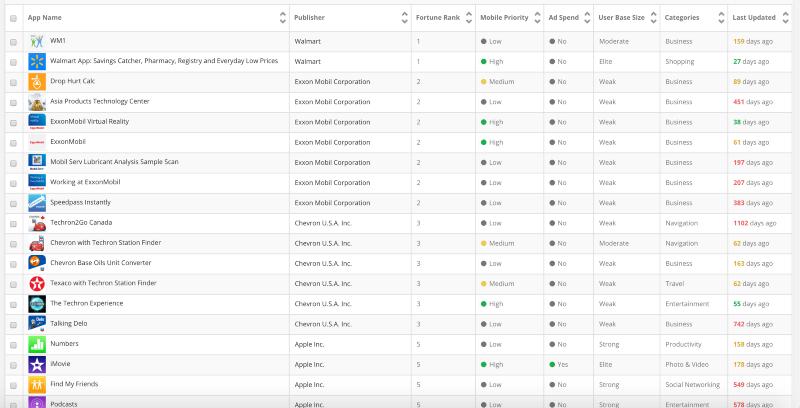Viewport: 800px width, 408px height.
Task: Click the Drop Hurt Calc app icon
Action: pos(37,82)
